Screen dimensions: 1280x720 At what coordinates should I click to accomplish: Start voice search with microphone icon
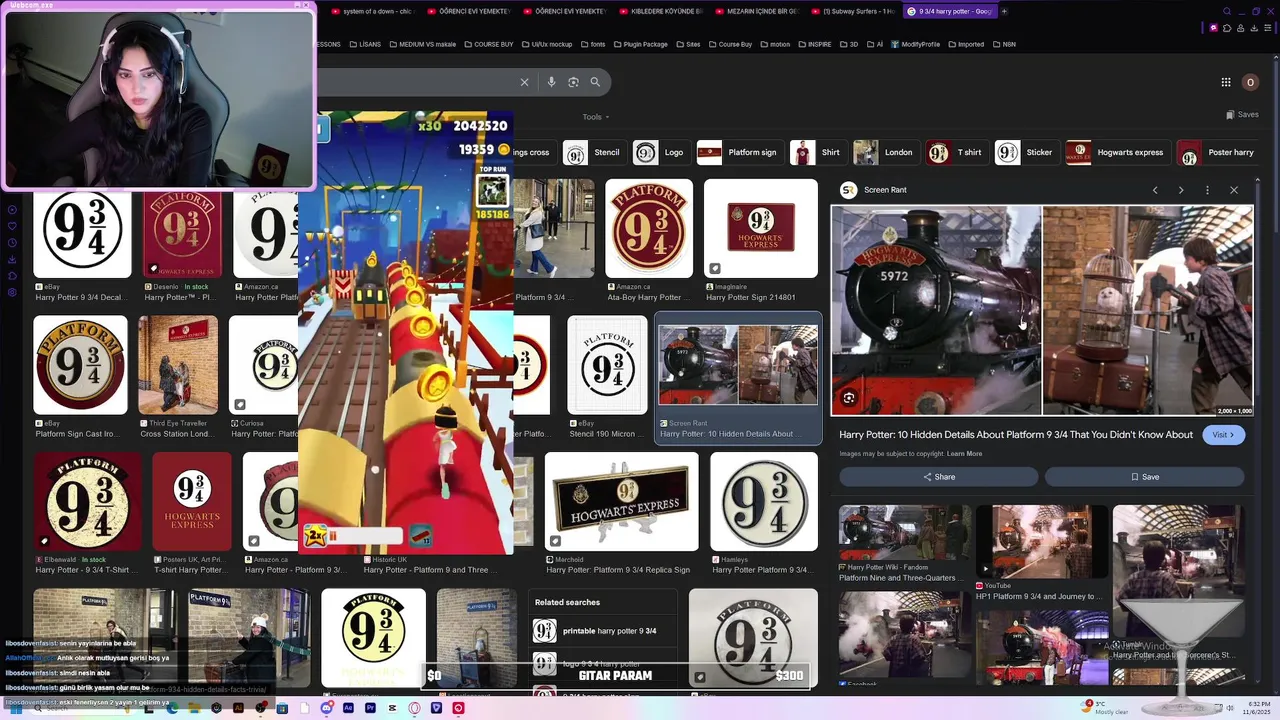[x=550, y=82]
